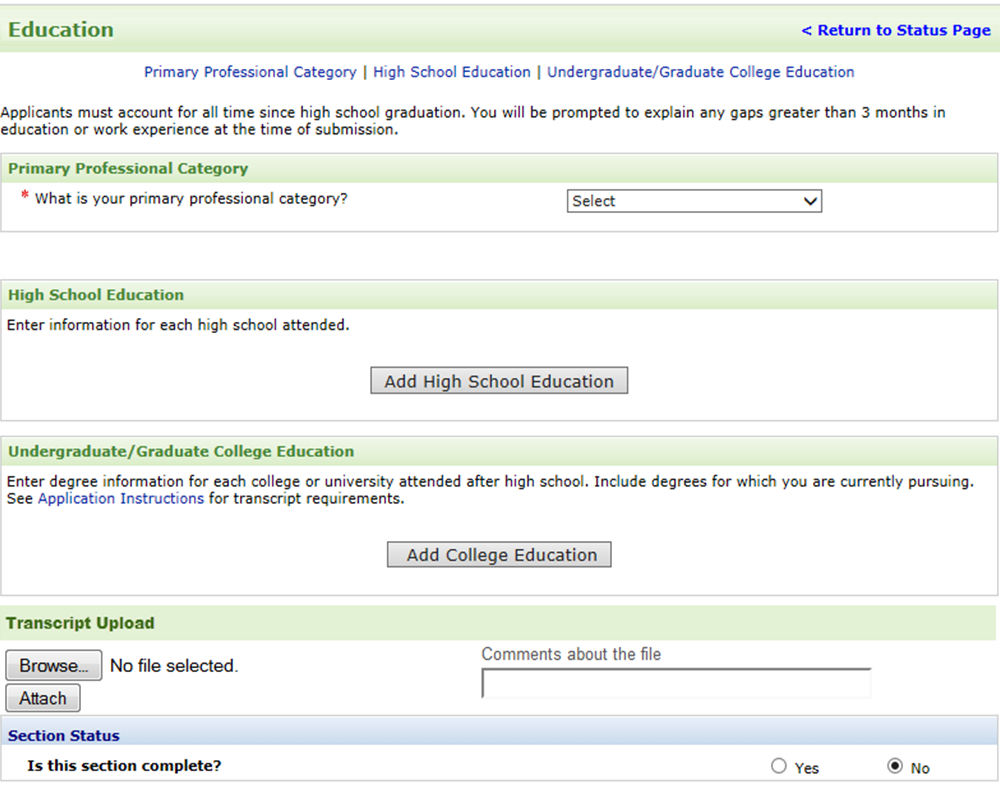The image size is (1000, 787).
Task: Click the Add College Education button
Action: pos(499,555)
